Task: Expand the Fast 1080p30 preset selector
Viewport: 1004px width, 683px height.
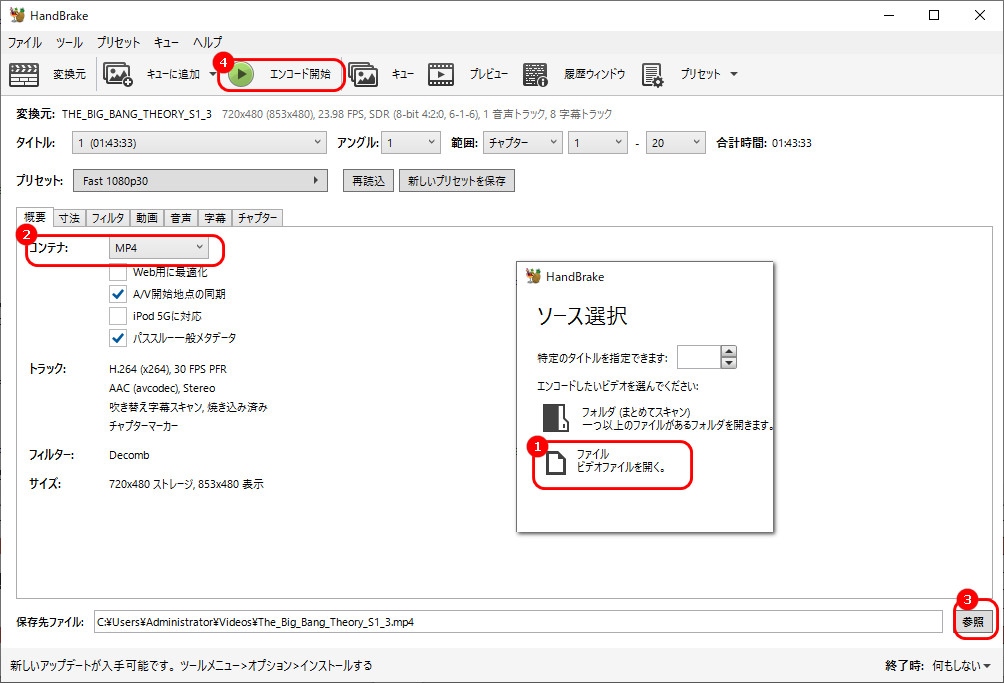Action: (x=200, y=181)
